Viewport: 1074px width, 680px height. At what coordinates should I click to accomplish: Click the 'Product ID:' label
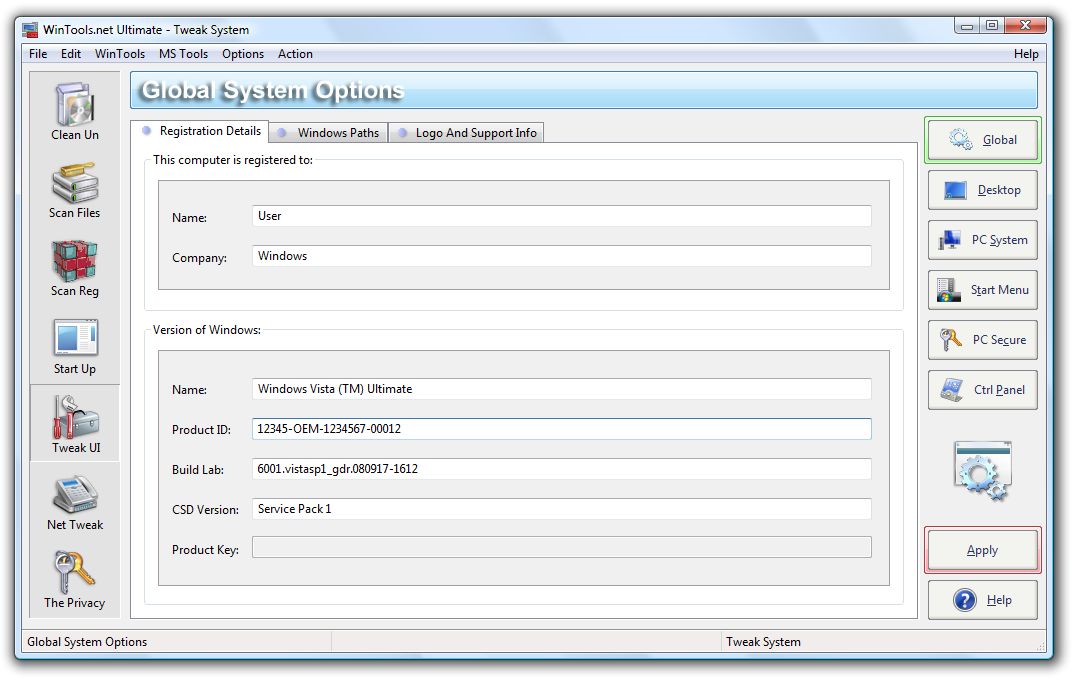[x=201, y=429]
